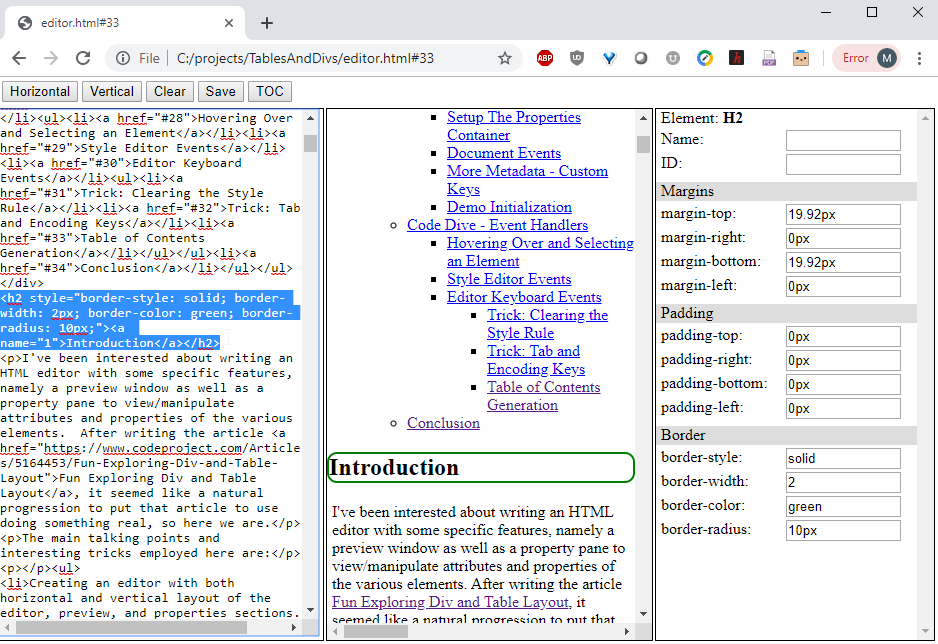
Task: Open the Document Events link
Action: pos(504,153)
